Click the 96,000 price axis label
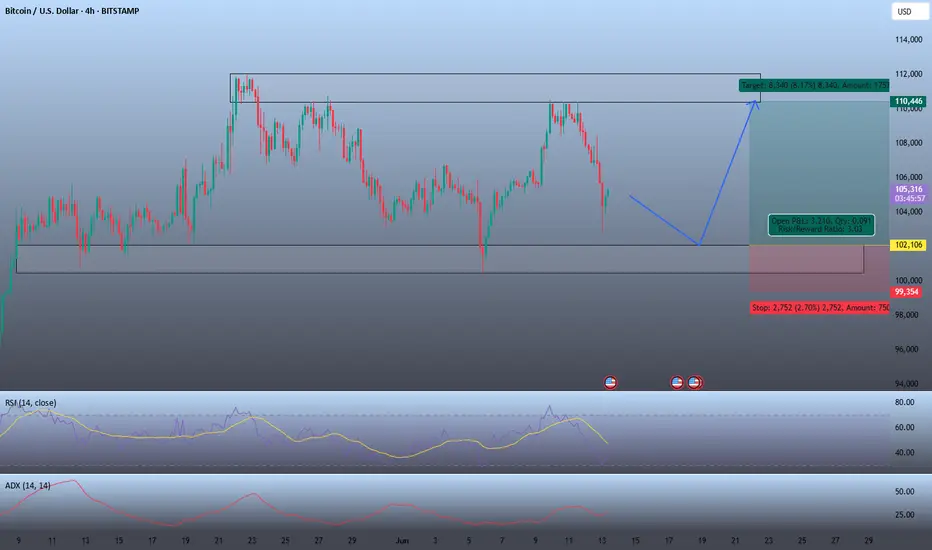 click(x=906, y=349)
